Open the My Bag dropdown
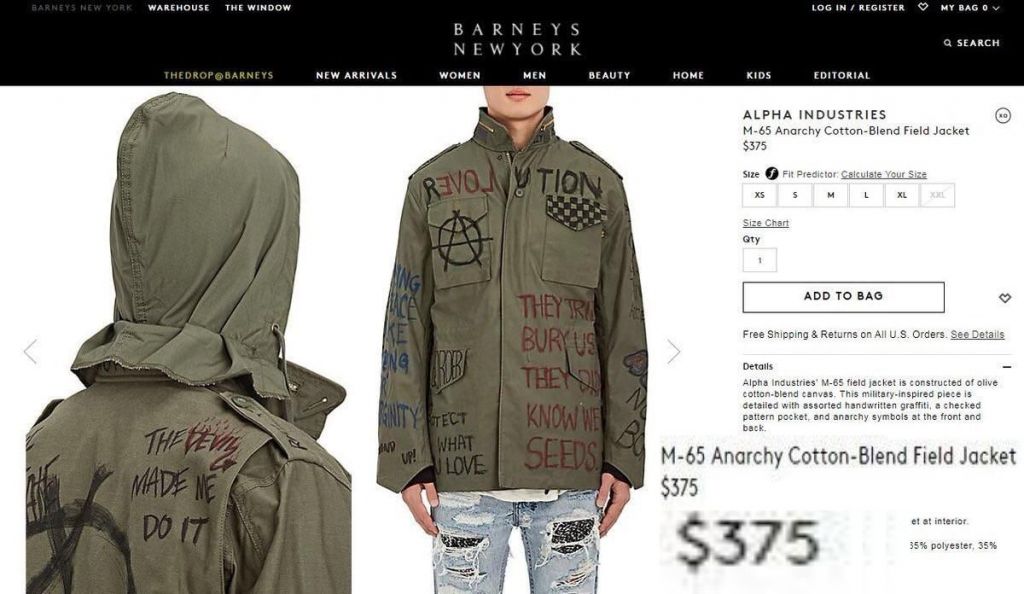Image resolution: width=1024 pixels, height=594 pixels. [969, 8]
